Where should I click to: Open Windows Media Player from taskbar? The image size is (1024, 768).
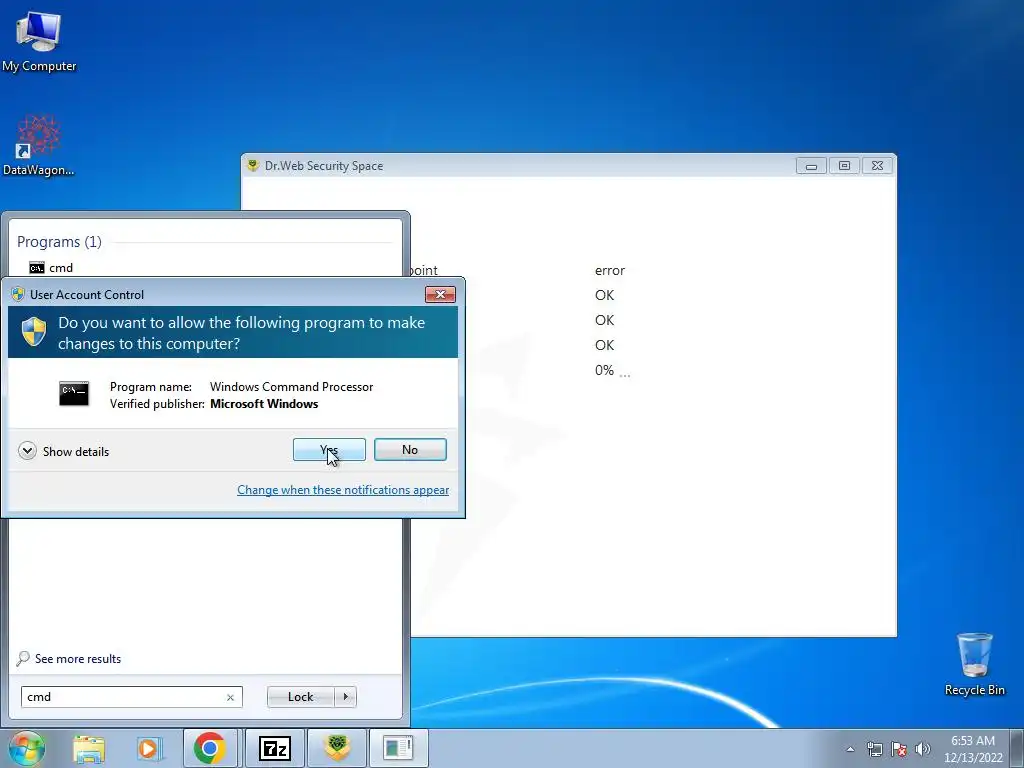(149, 748)
